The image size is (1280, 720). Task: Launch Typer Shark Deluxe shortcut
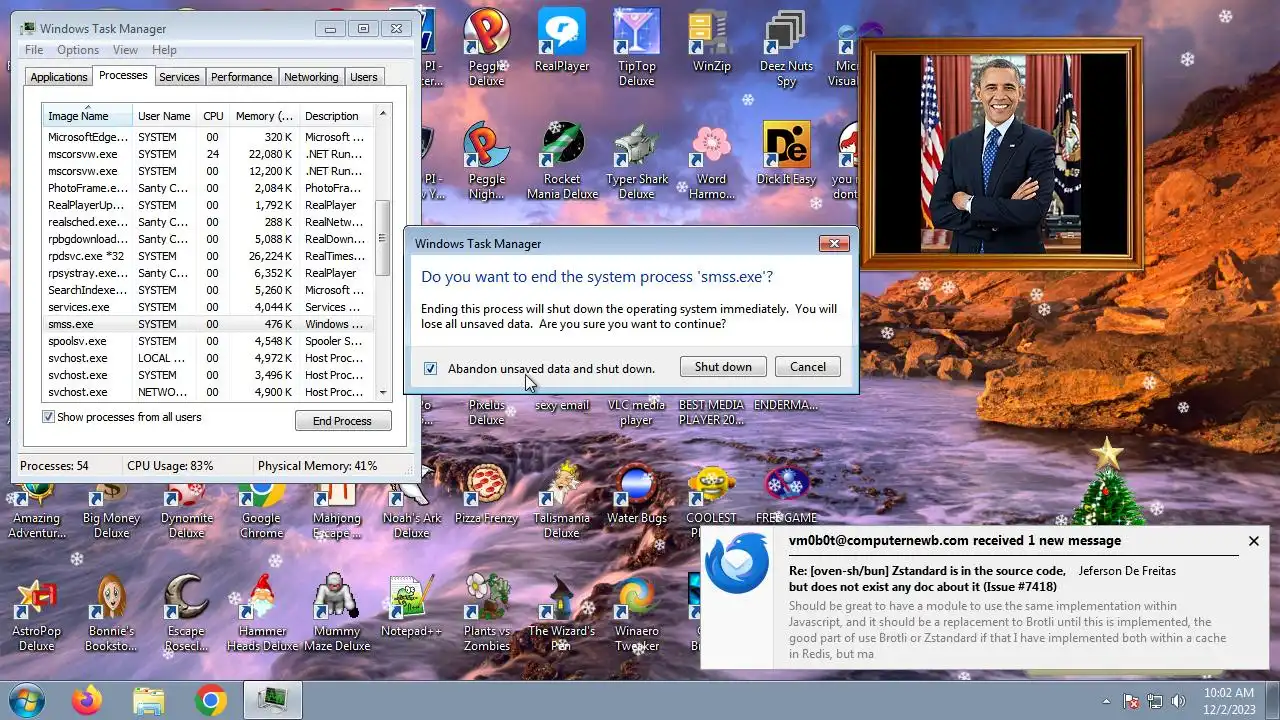636,160
